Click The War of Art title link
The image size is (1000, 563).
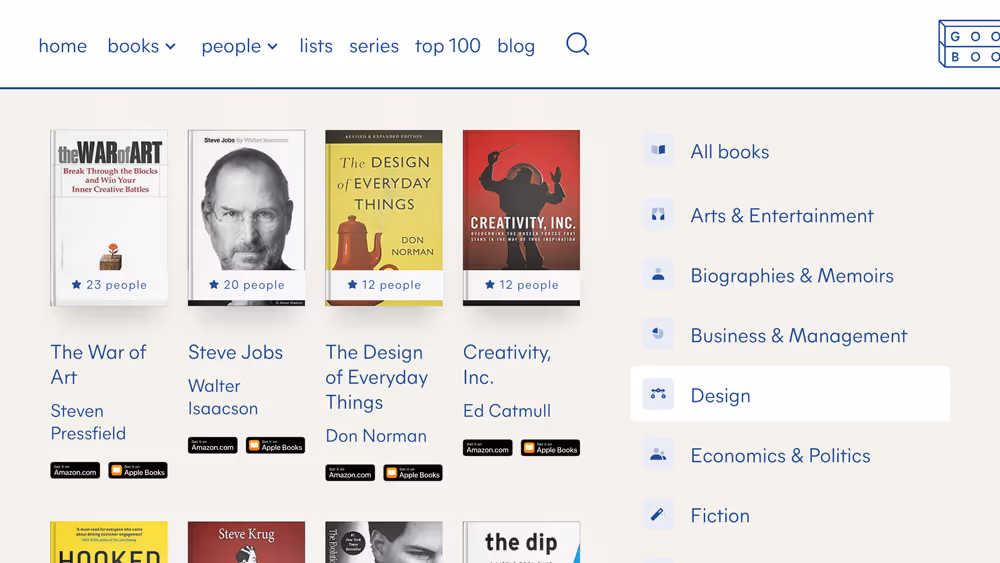coord(99,365)
